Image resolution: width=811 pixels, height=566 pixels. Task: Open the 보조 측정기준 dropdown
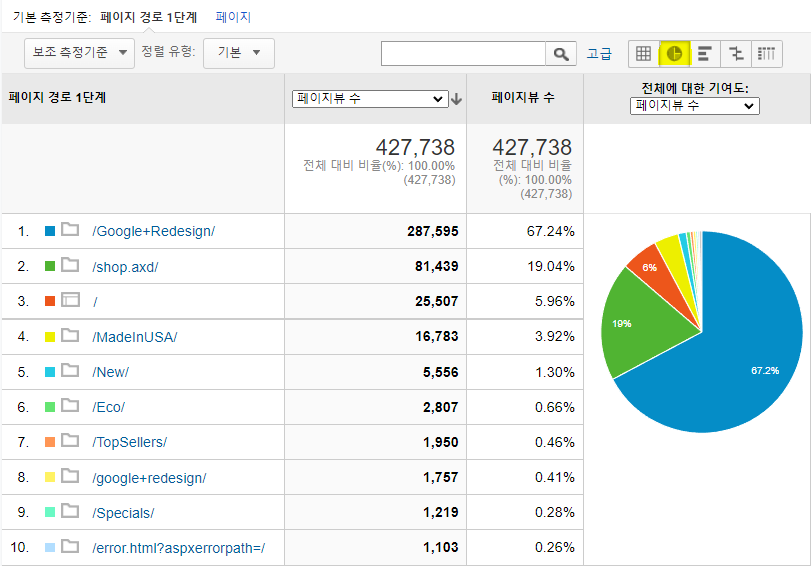(x=80, y=53)
